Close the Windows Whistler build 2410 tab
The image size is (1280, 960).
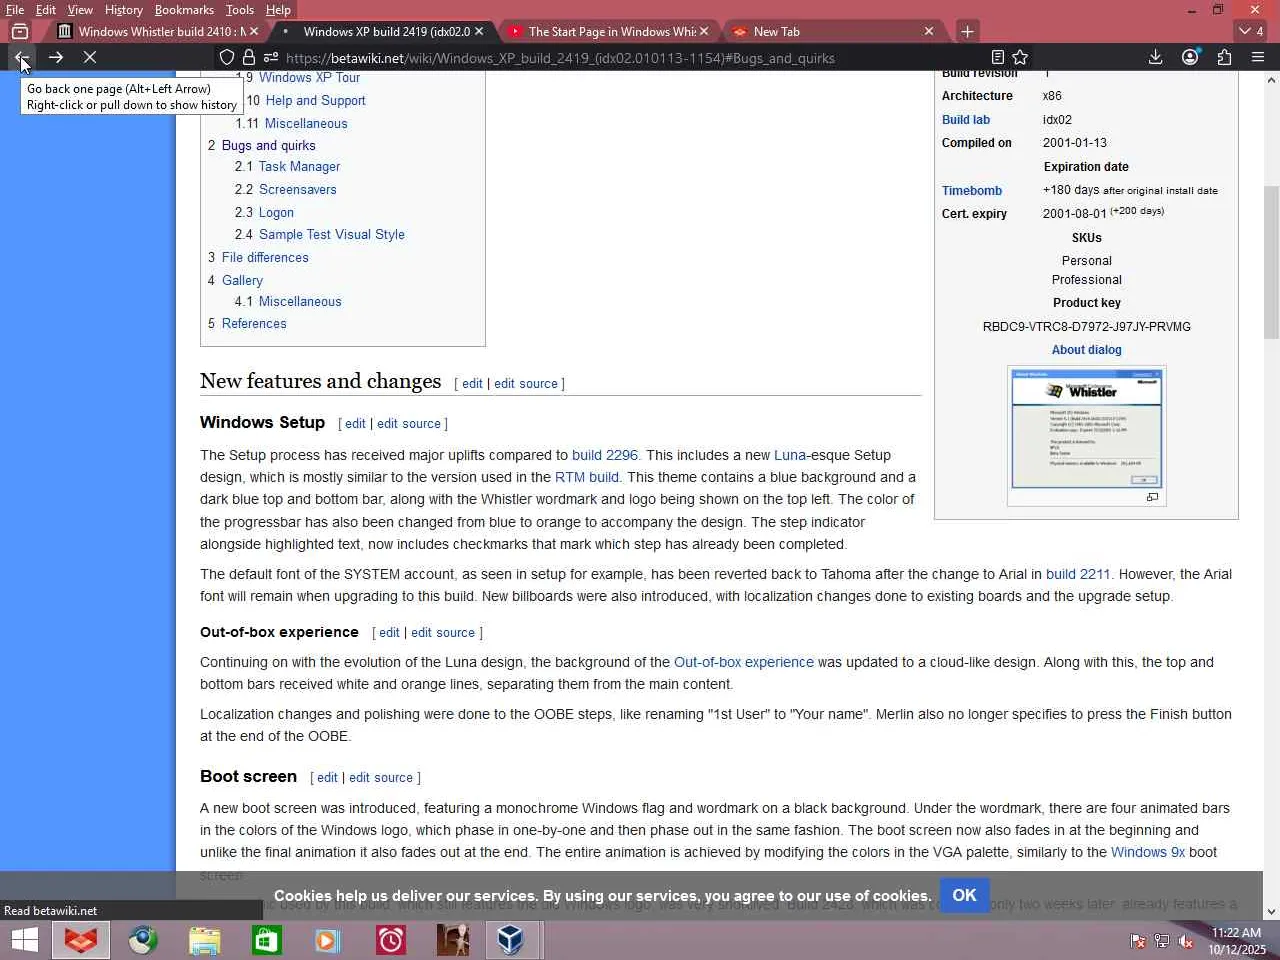(254, 32)
